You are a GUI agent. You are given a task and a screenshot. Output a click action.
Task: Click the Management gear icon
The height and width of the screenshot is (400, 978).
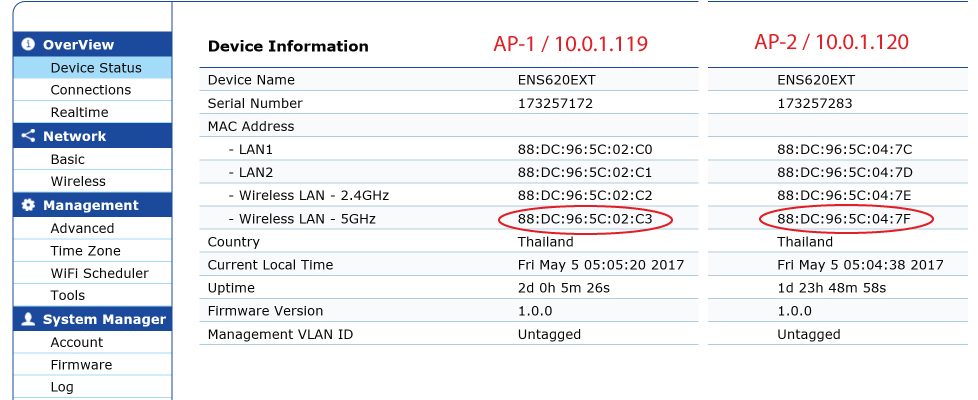[28, 205]
